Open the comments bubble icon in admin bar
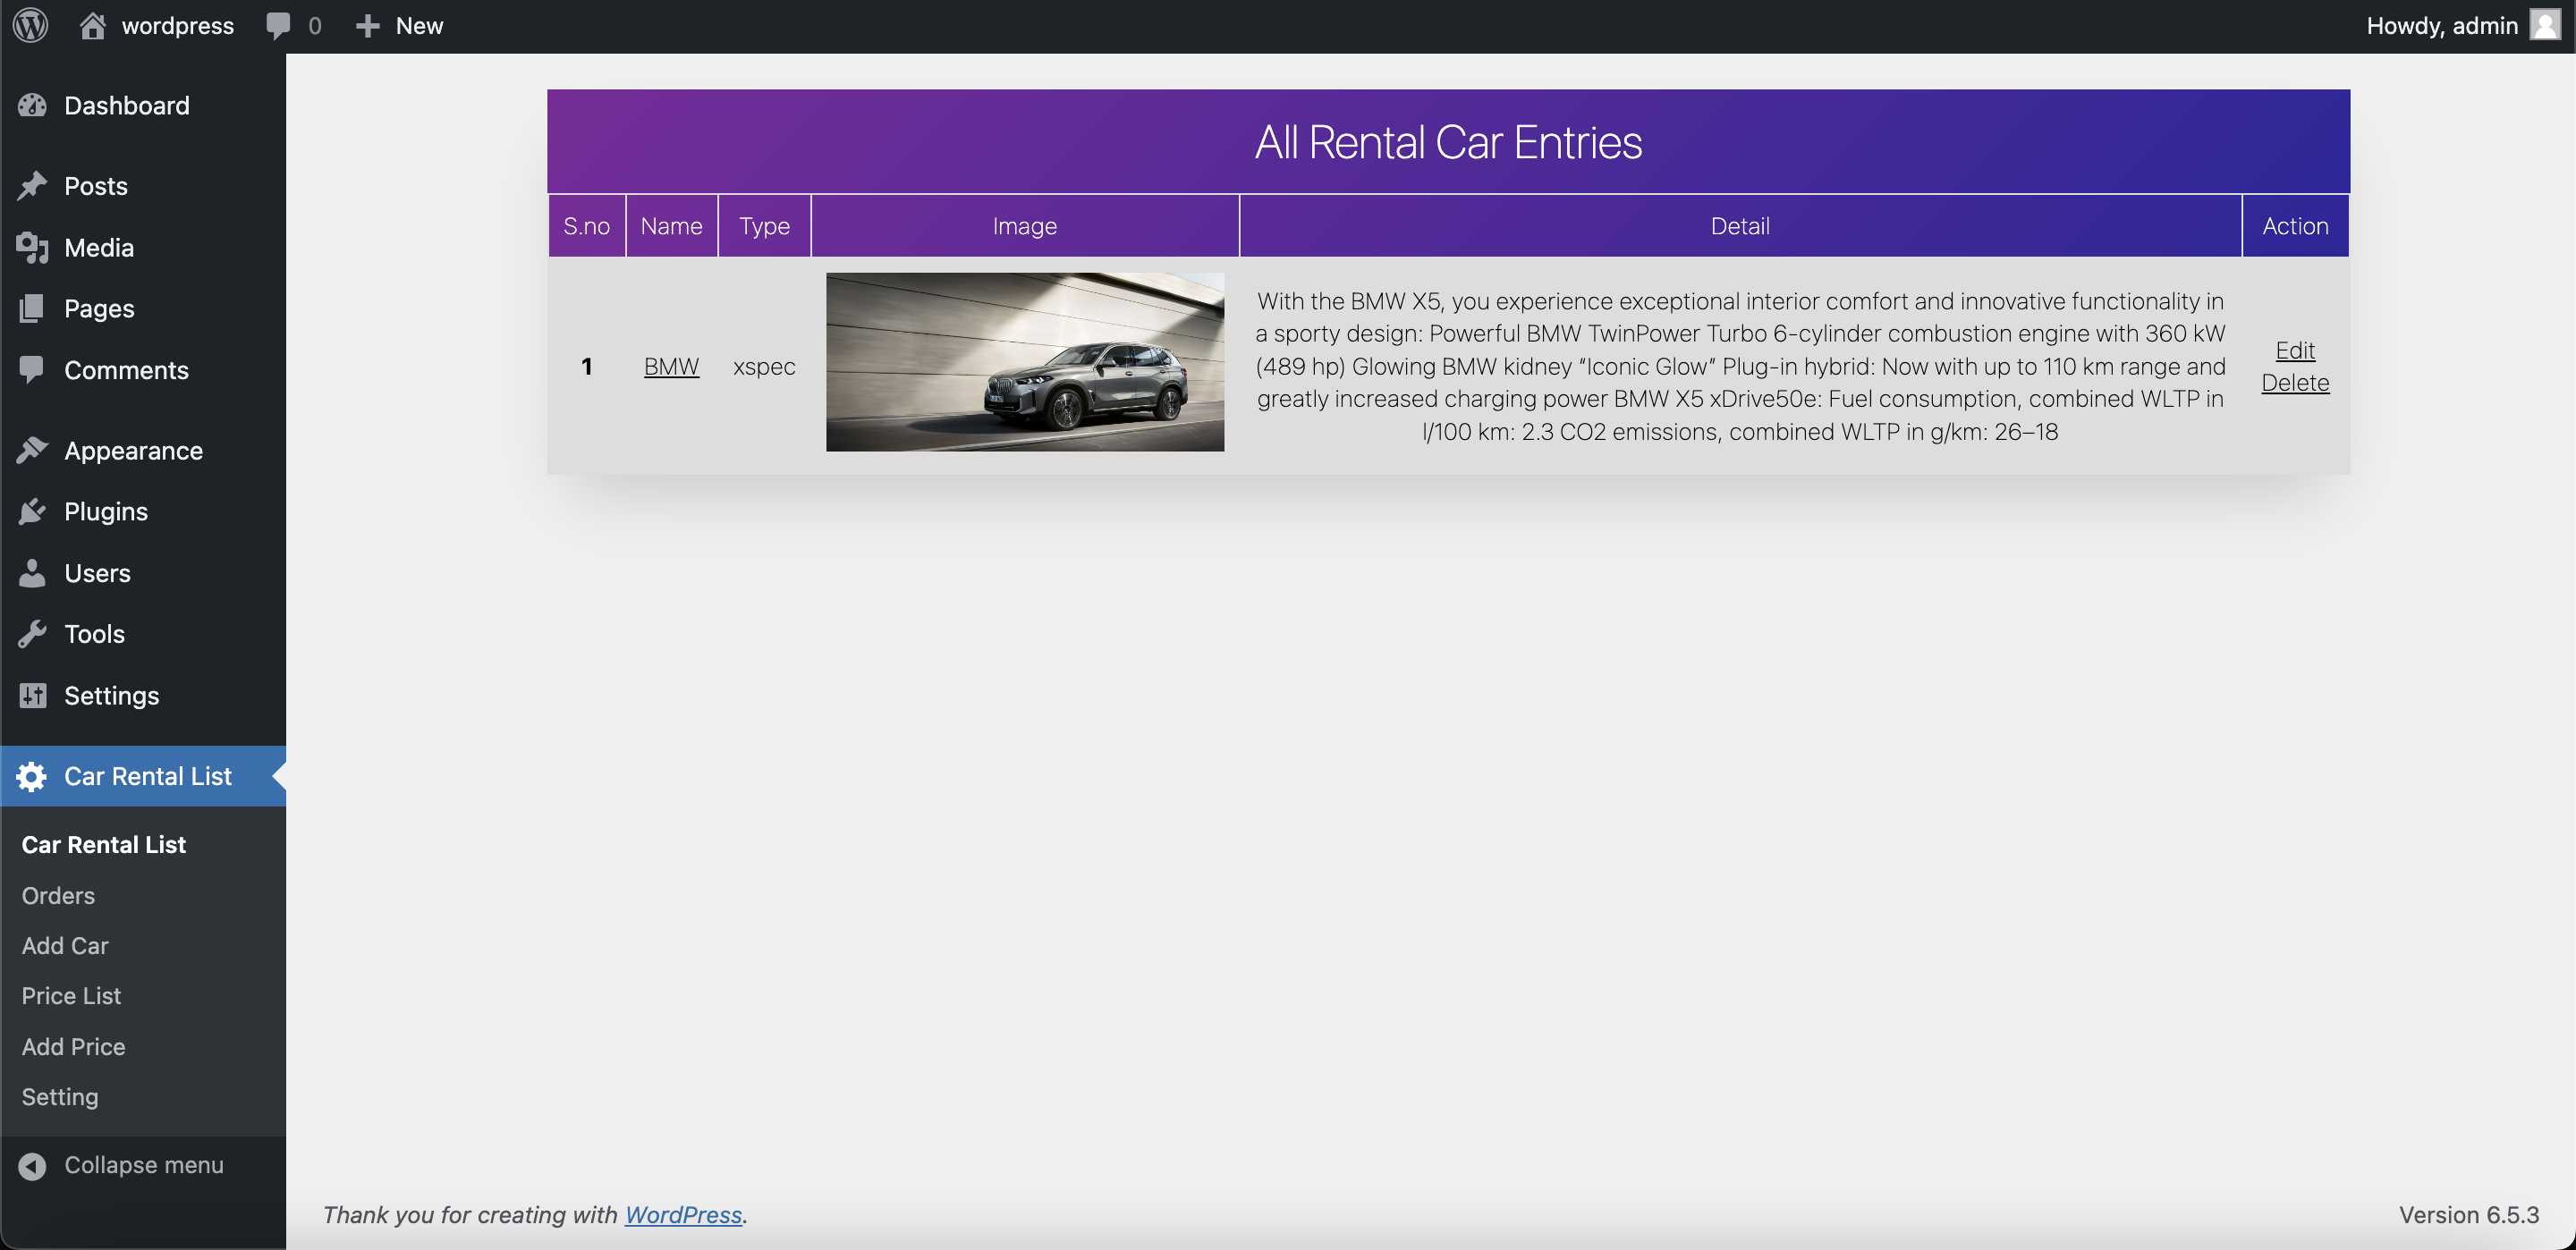Screen dimensions: 2576x1250 click(278, 26)
